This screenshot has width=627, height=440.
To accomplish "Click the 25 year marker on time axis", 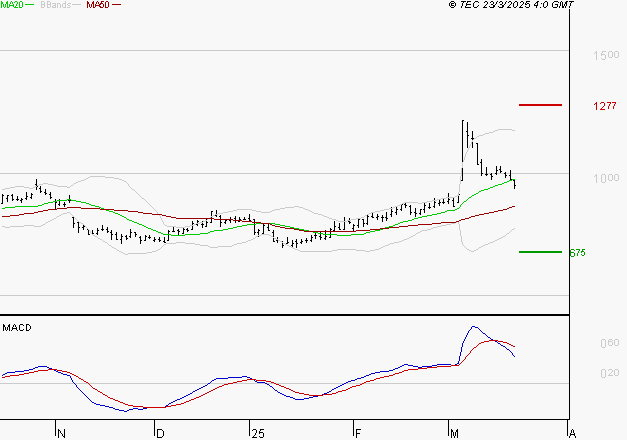I will (258, 434).
